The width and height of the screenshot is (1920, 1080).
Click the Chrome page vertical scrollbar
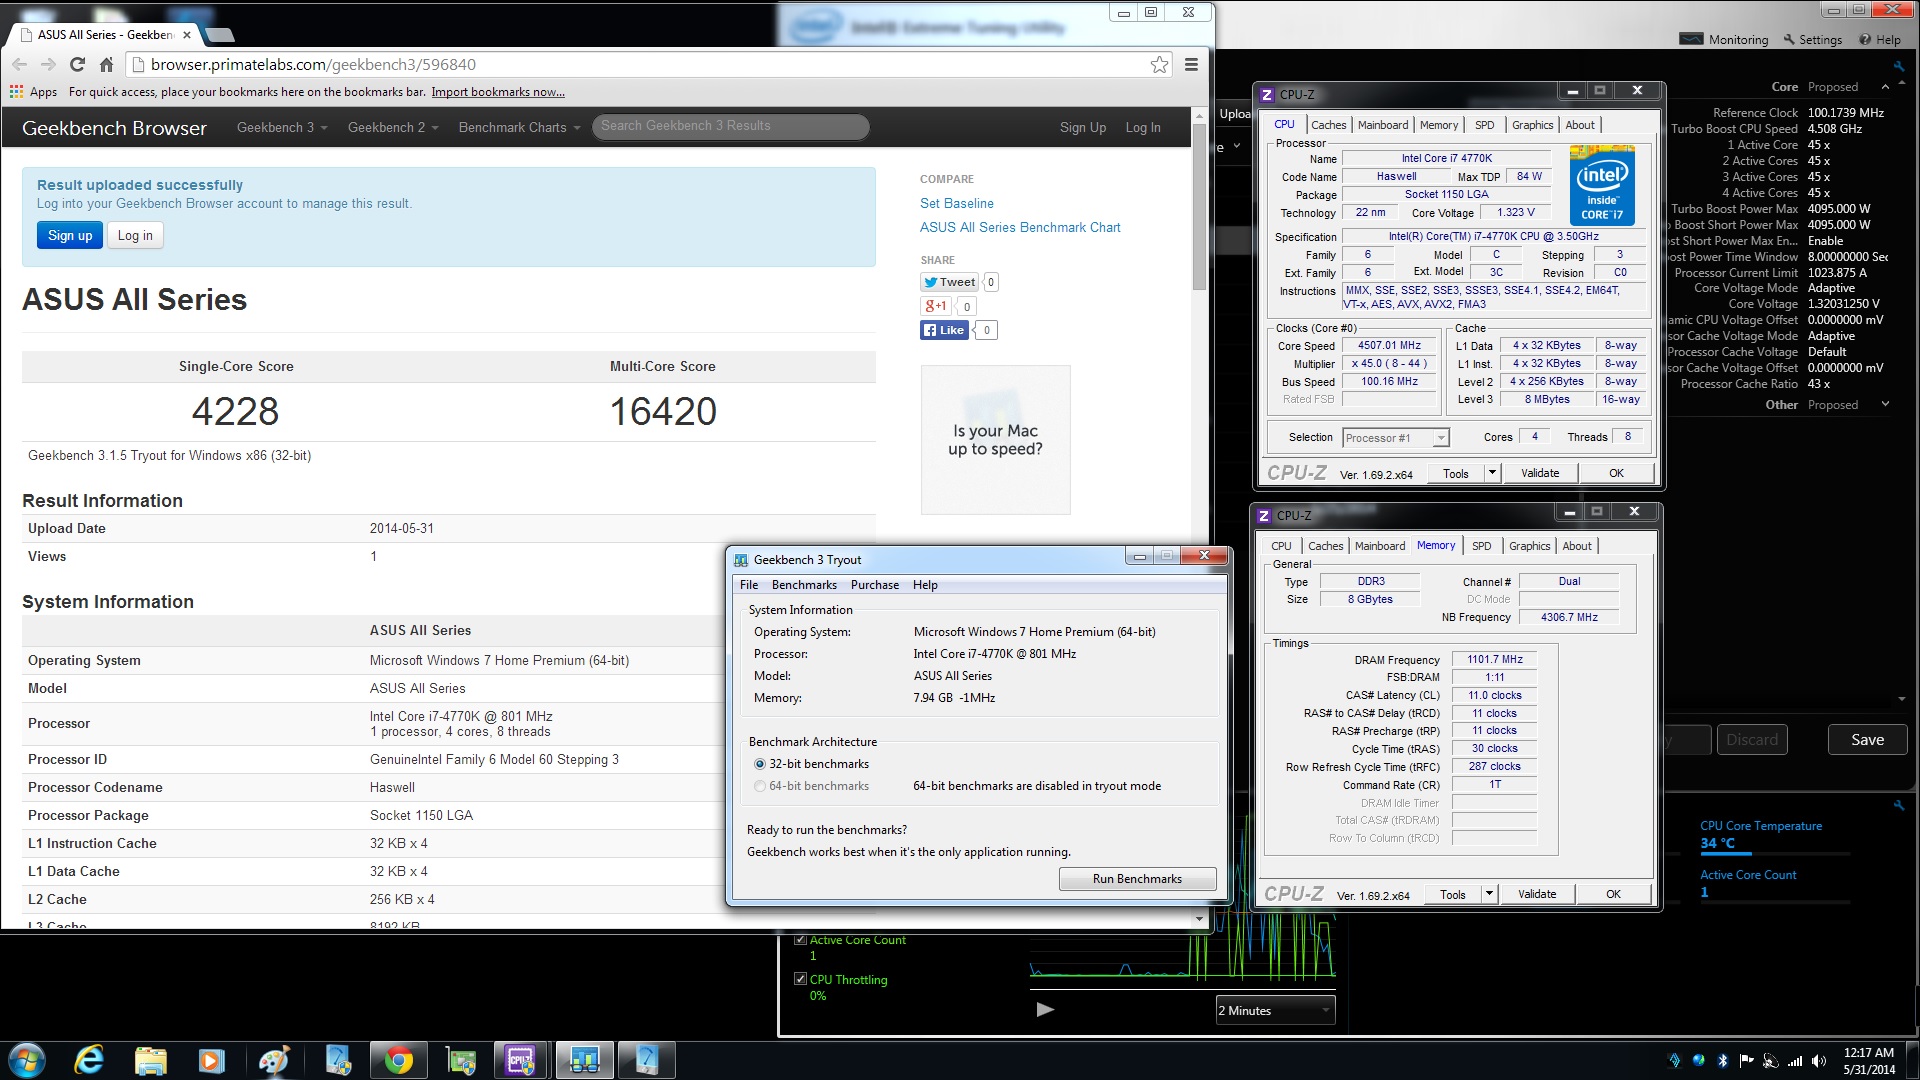pos(1199,208)
